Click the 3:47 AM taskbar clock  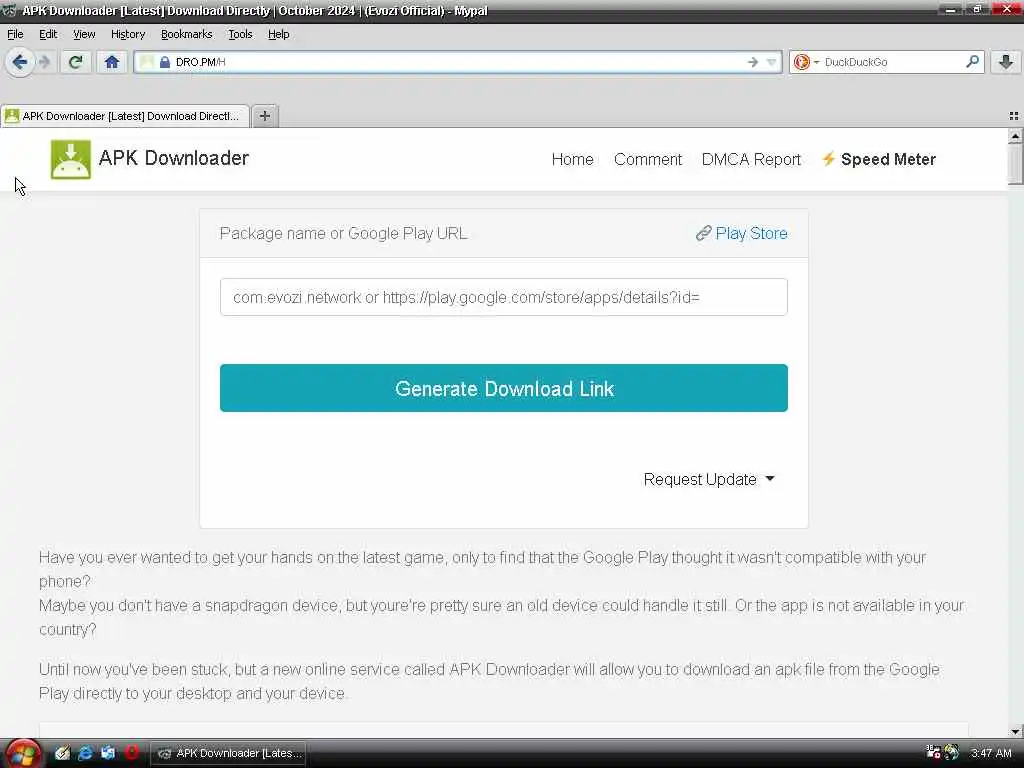click(x=991, y=753)
